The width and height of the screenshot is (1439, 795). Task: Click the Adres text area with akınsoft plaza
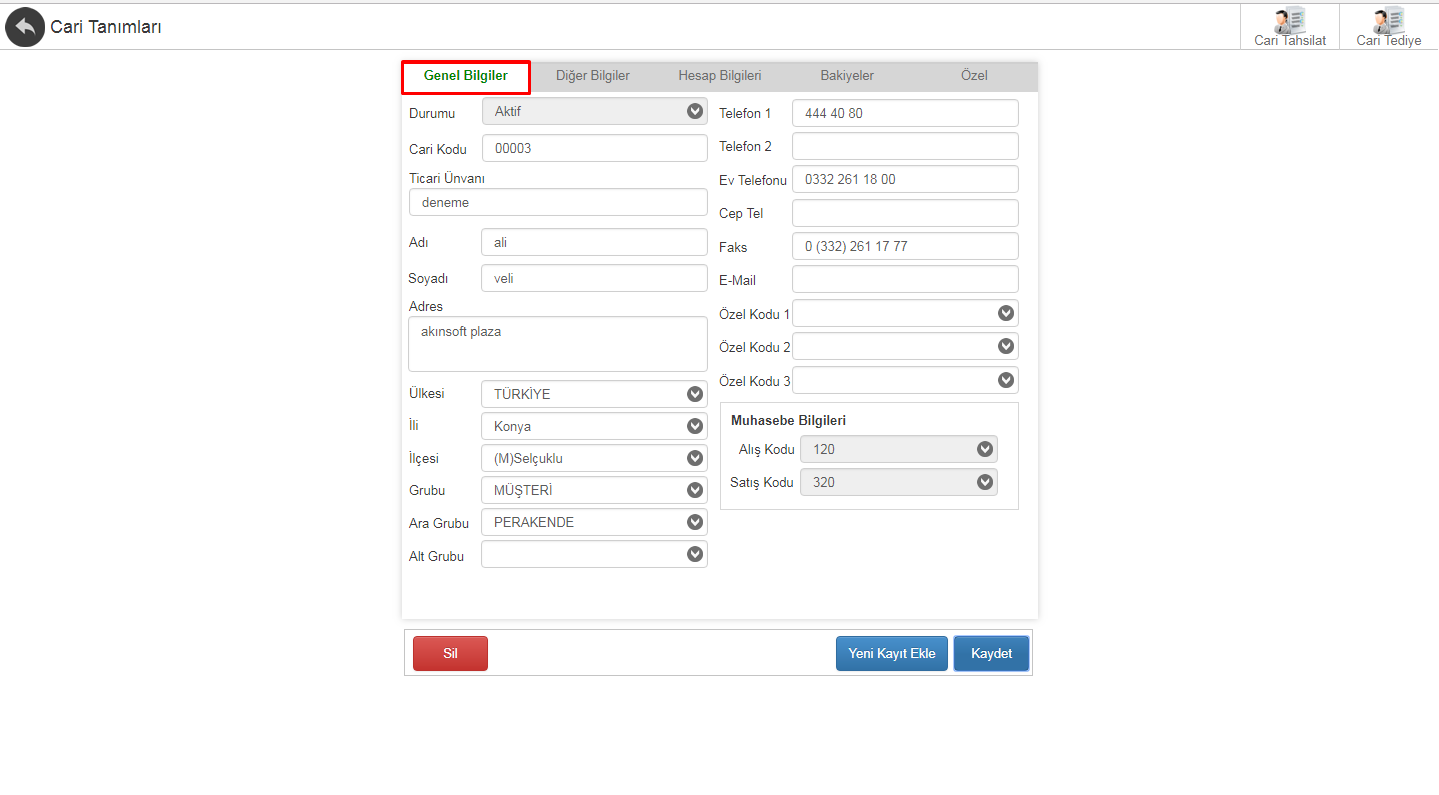(x=558, y=344)
